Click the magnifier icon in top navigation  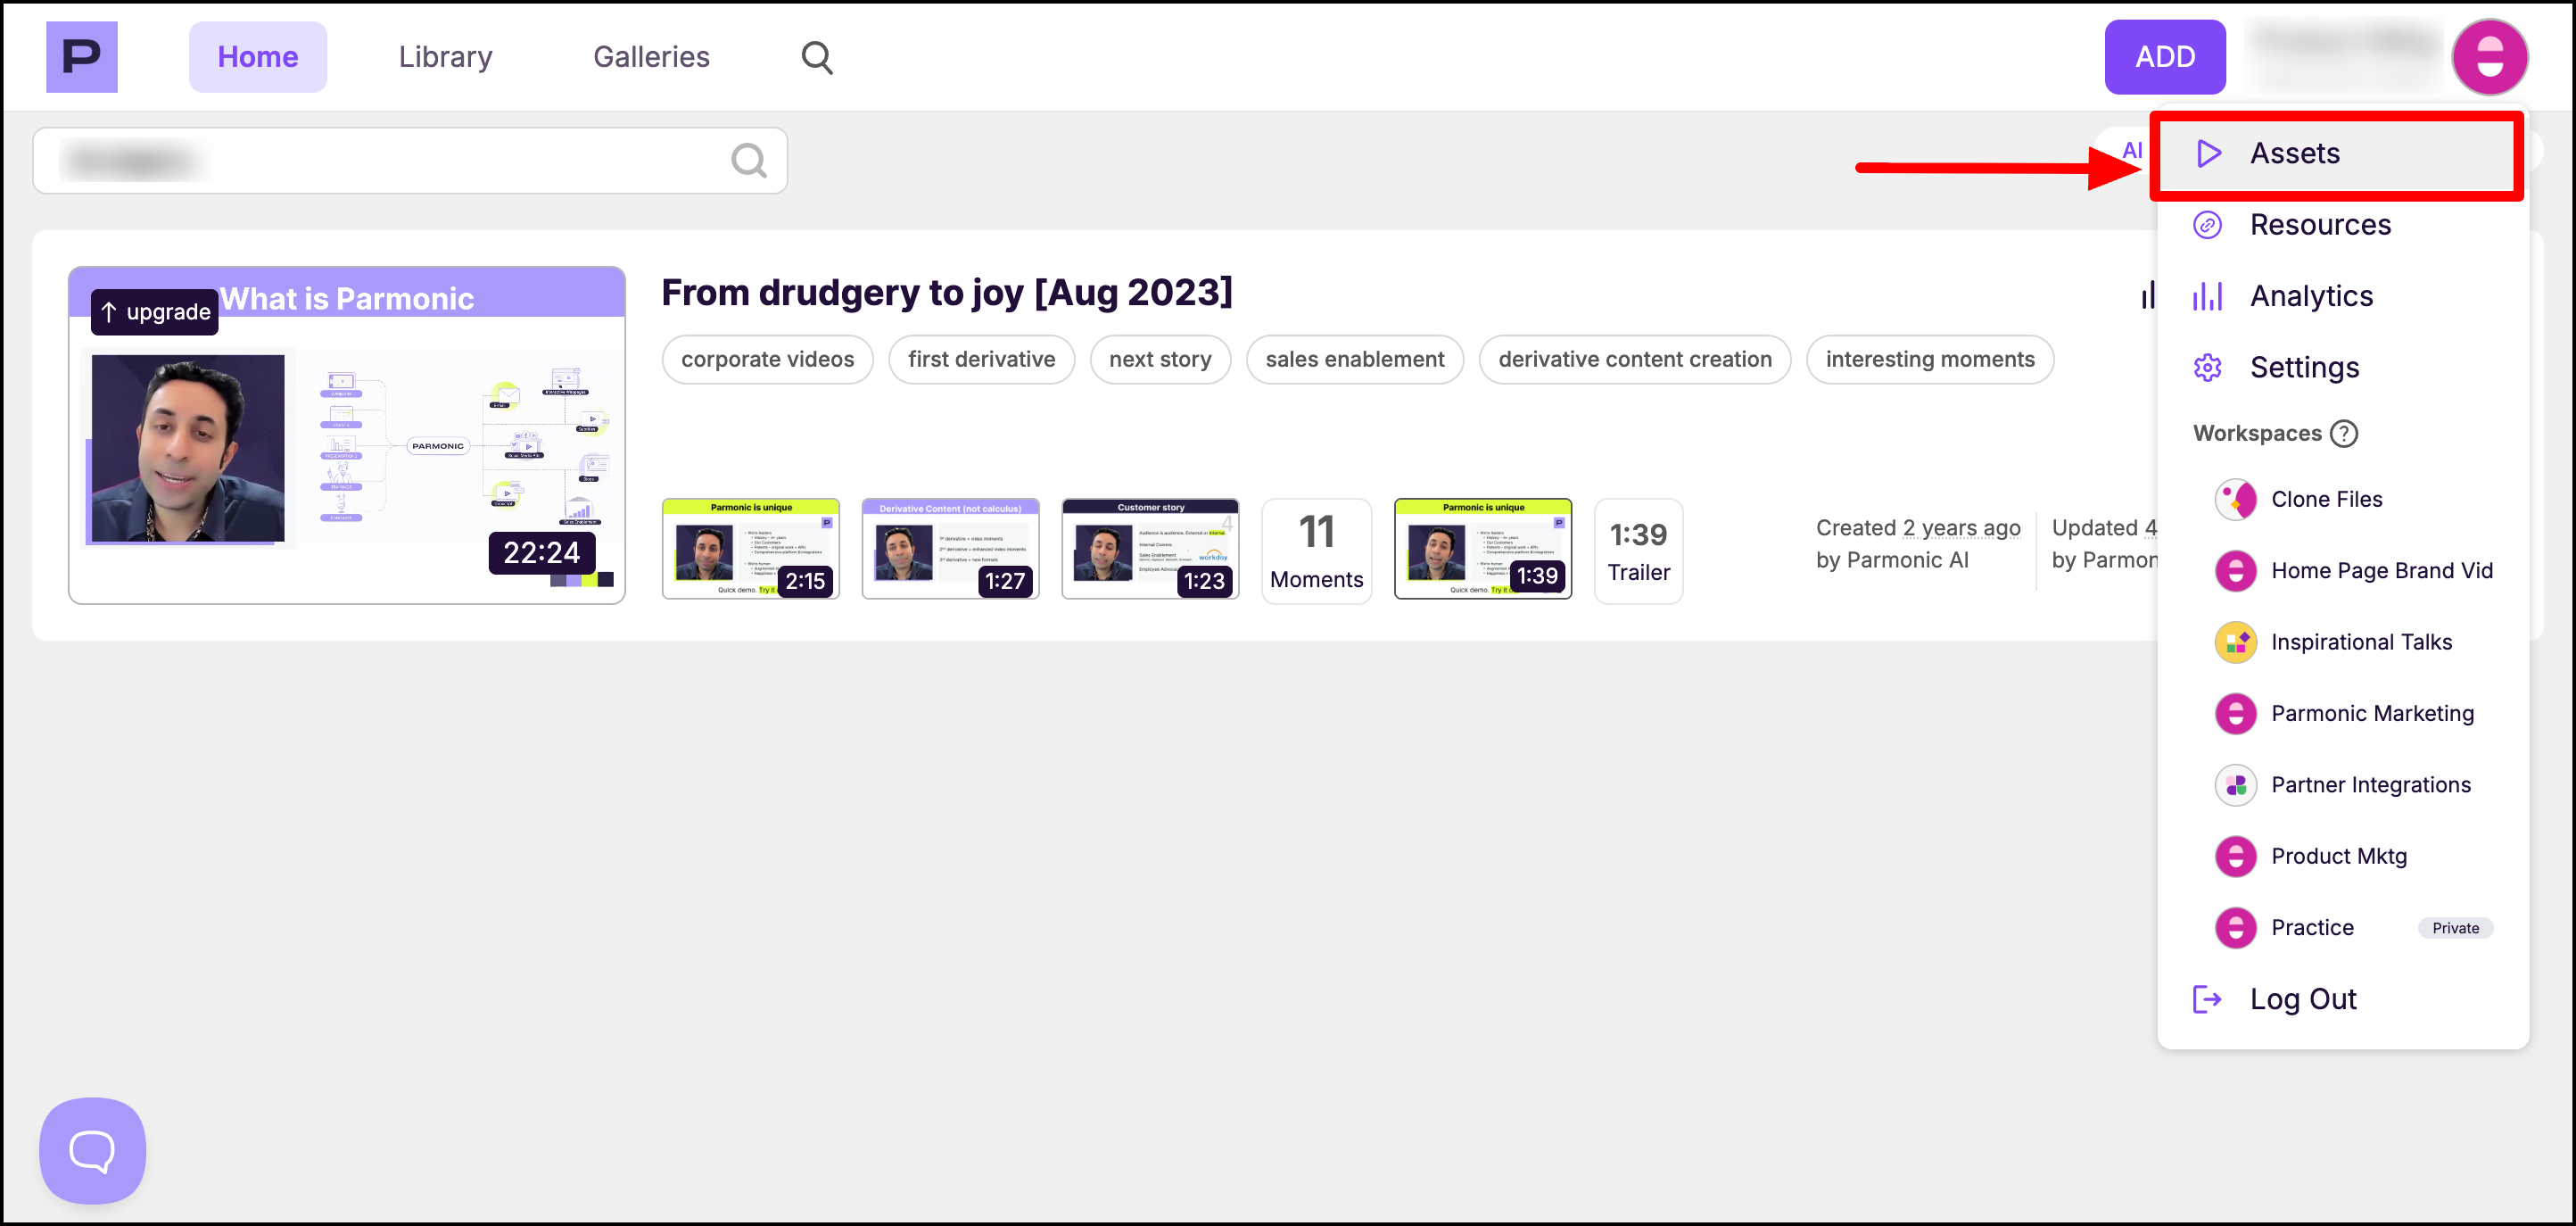[816, 57]
